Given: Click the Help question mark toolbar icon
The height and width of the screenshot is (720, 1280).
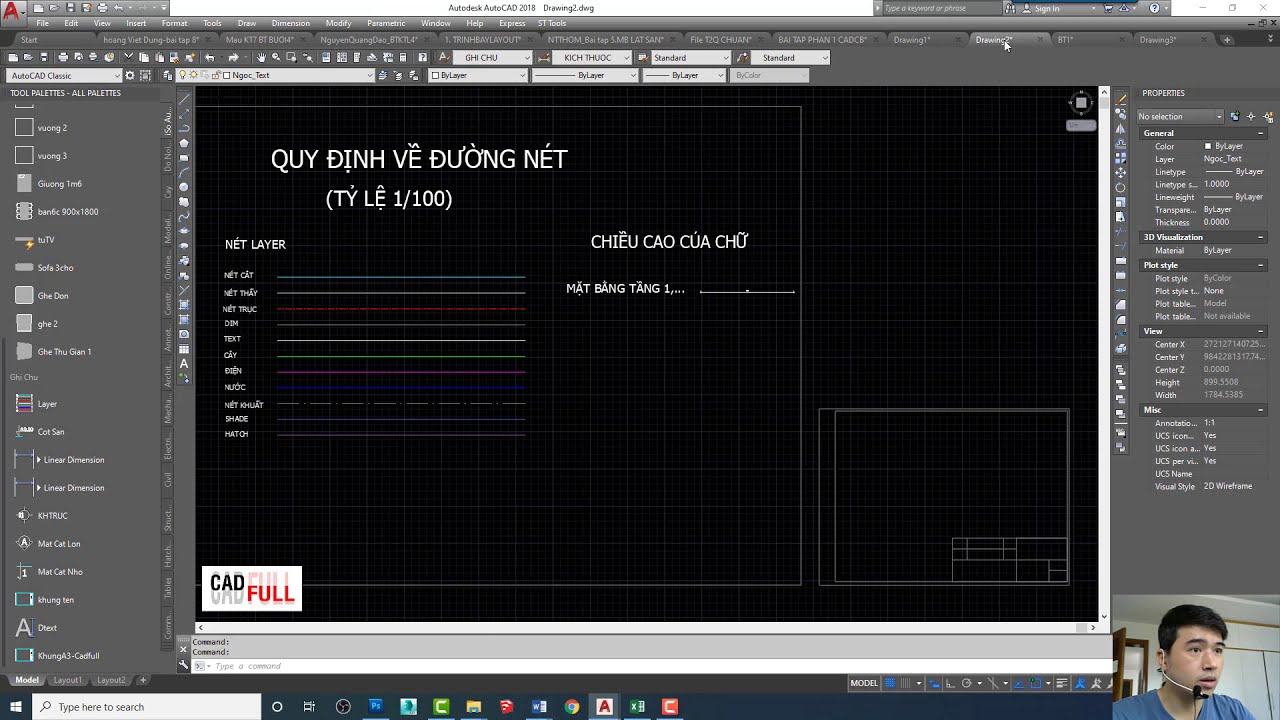Looking at the screenshot, I should pos(422,57).
